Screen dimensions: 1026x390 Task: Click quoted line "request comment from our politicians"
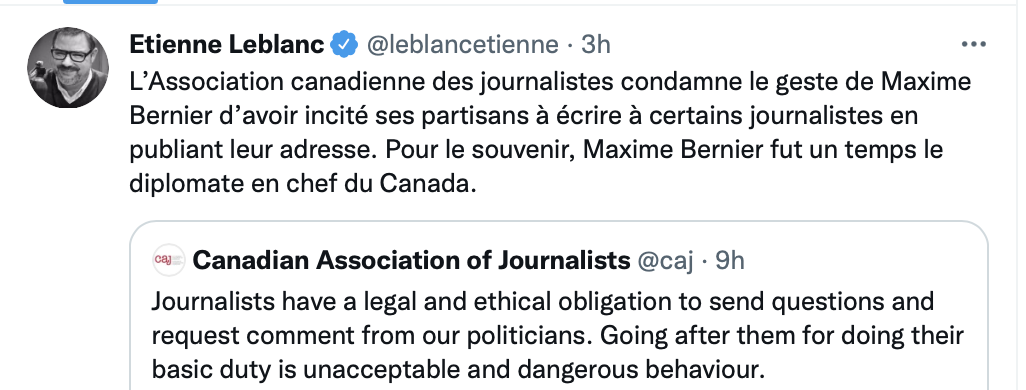click(557, 336)
